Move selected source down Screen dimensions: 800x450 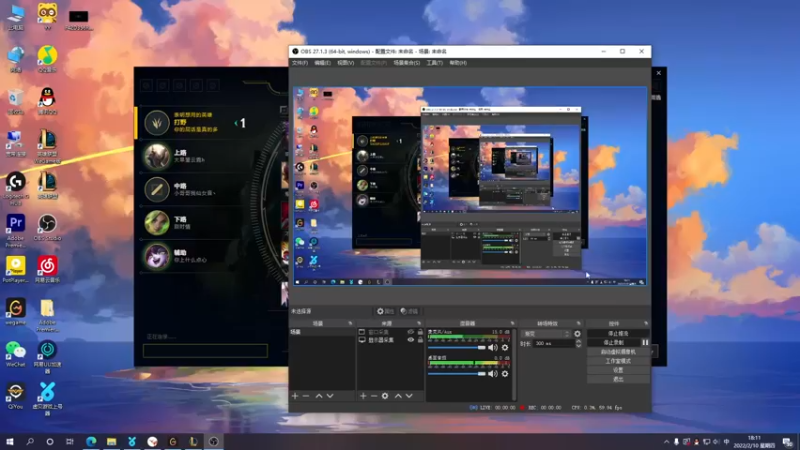pyautogui.click(x=409, y=396)
